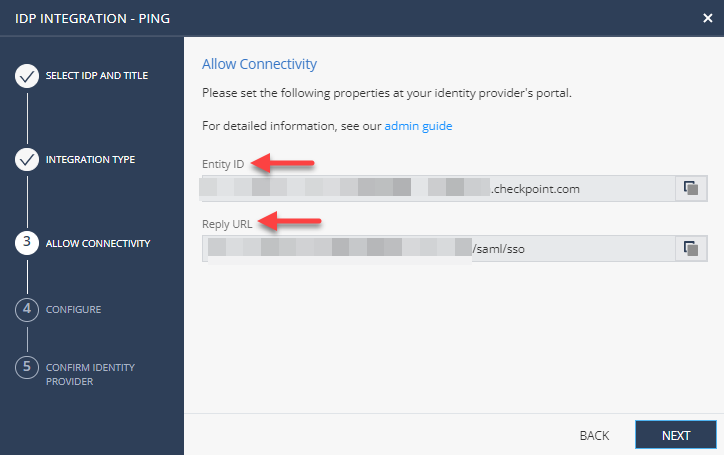724x455 pixels.
Task: Copy the Entity ID value
Action: 690,188
